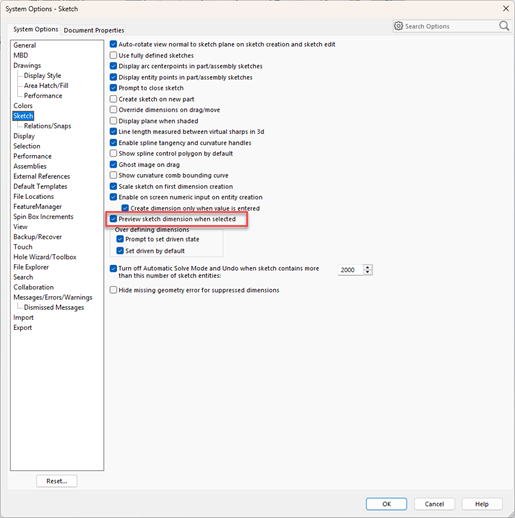Screen dimensions: 515x518
Task: Toggle Prompt to set driven state
Action: click(120, 239)
